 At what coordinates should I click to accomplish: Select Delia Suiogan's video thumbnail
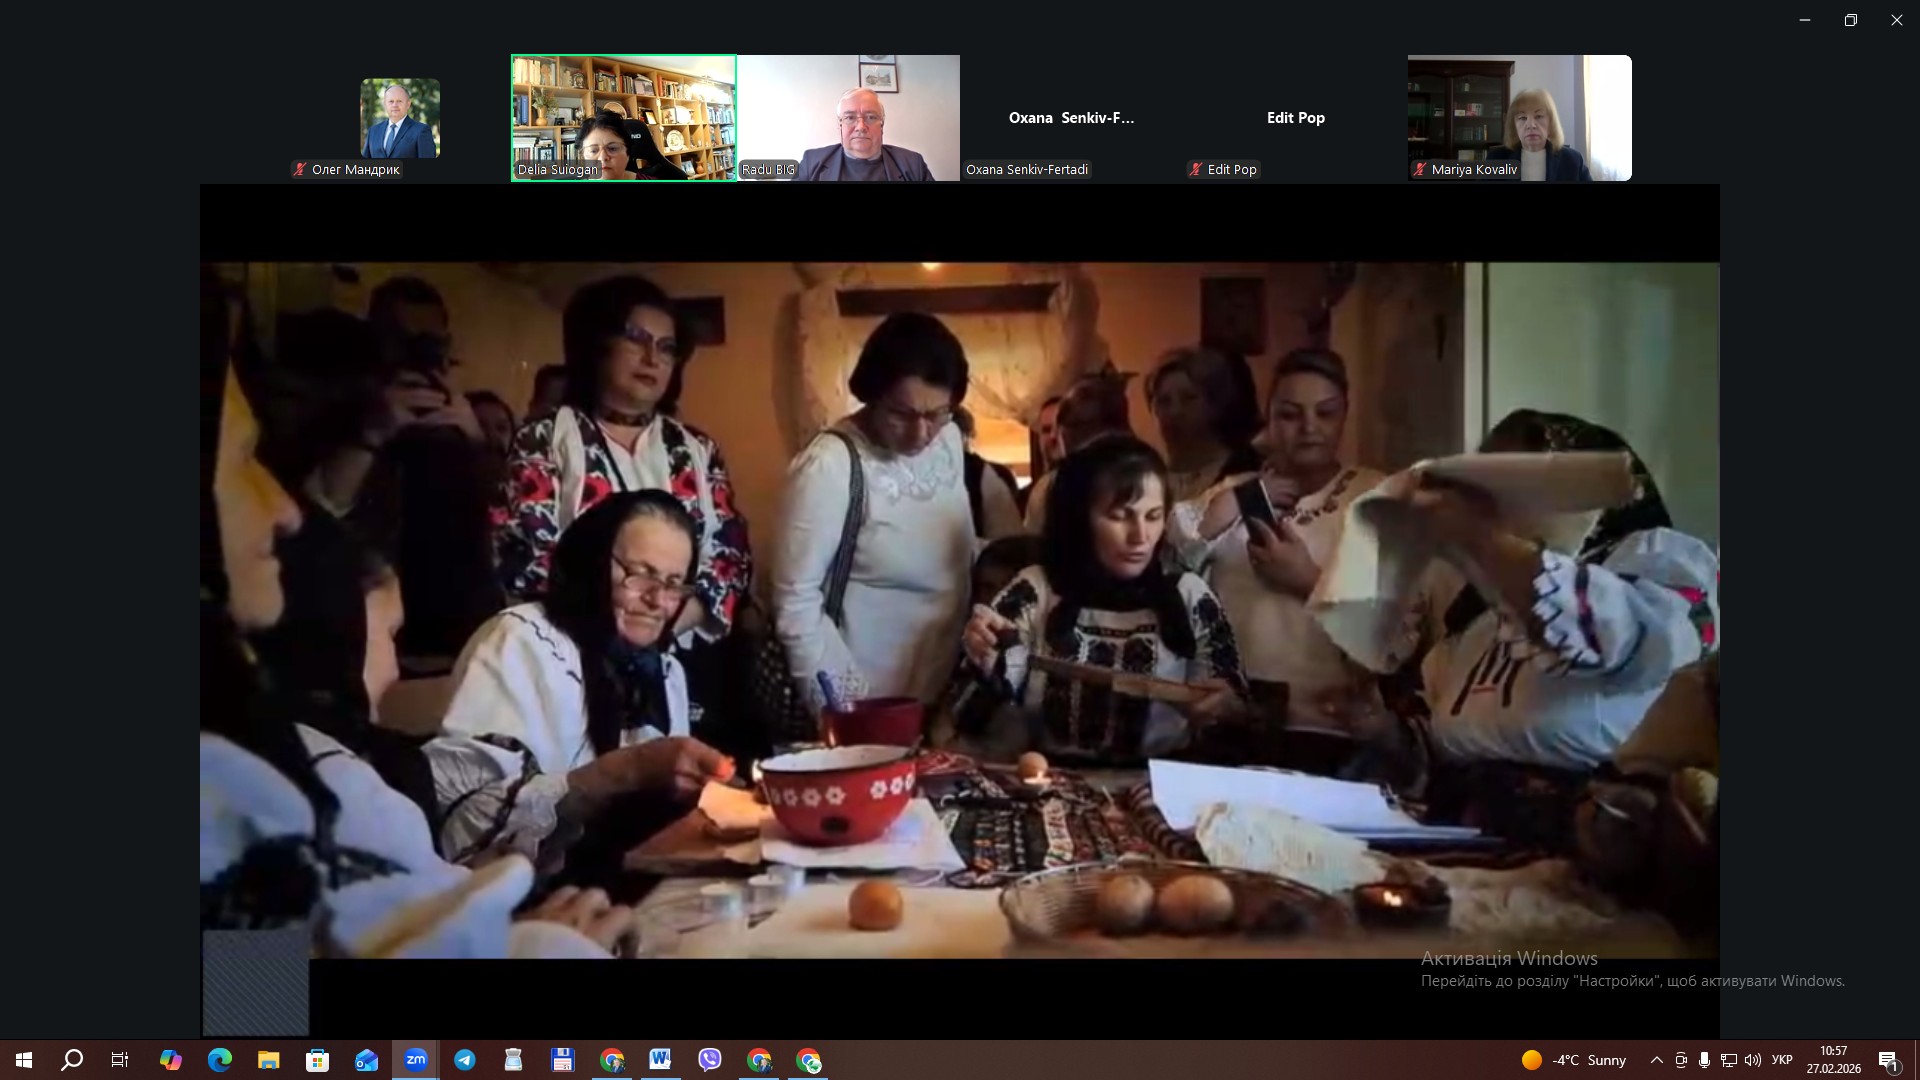pos(624,118)
